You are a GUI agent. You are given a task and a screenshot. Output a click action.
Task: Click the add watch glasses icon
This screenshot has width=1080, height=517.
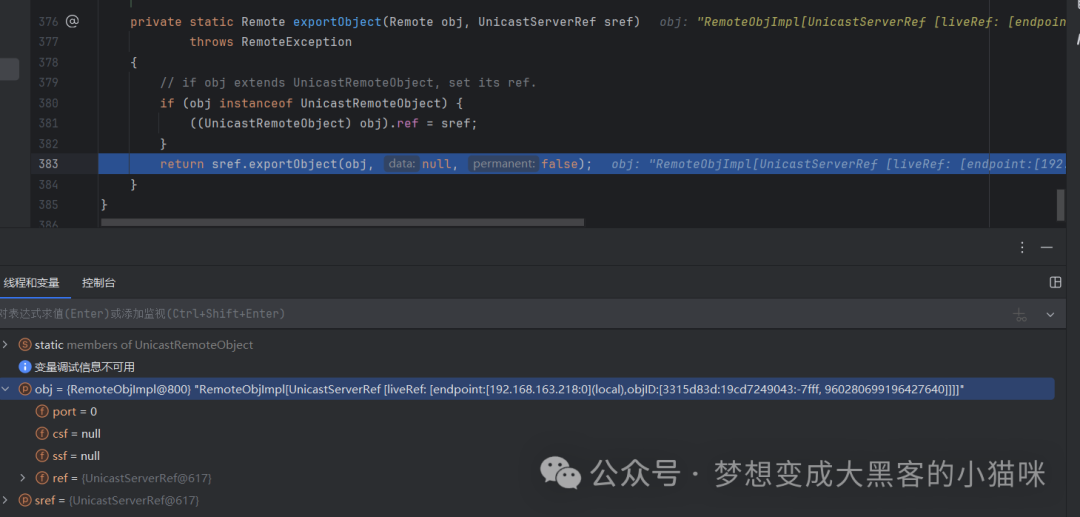click(1020, 314)
